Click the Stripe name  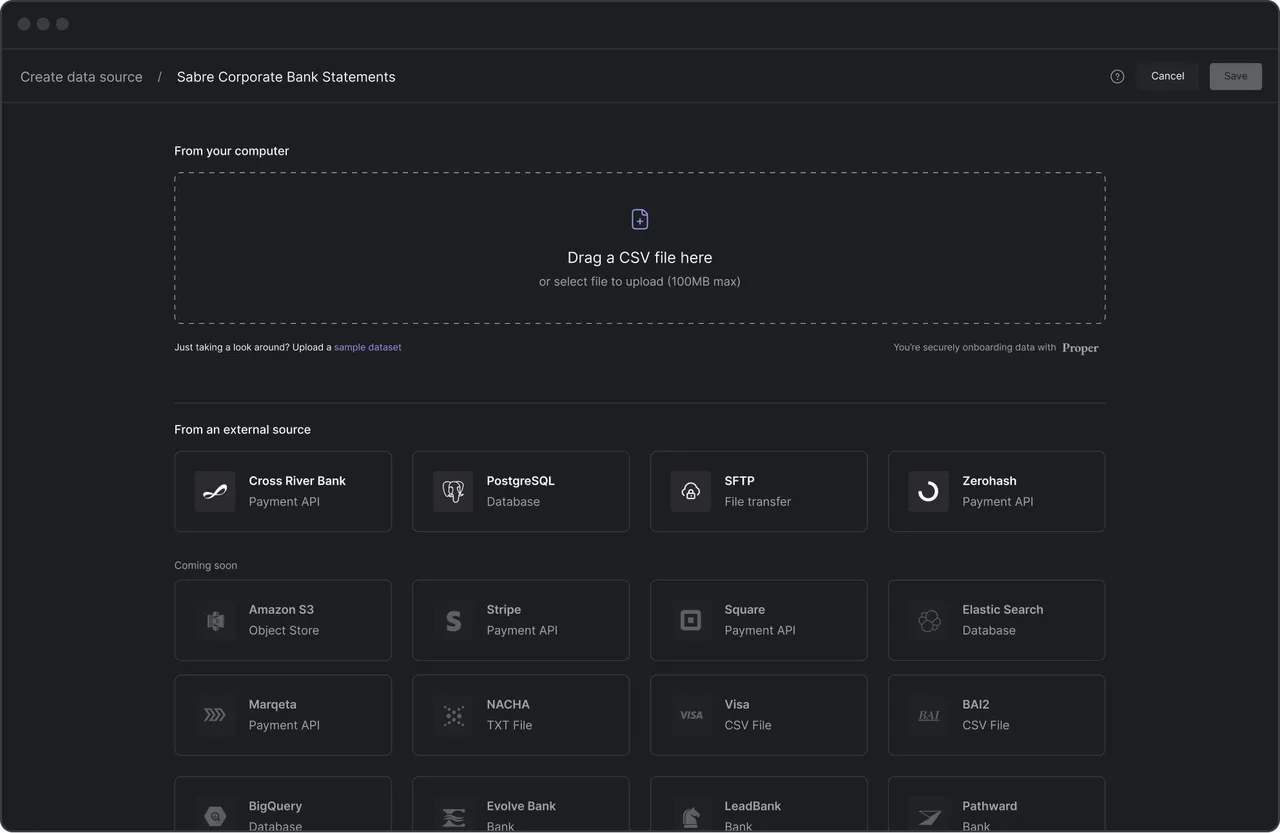pos(504,610)
